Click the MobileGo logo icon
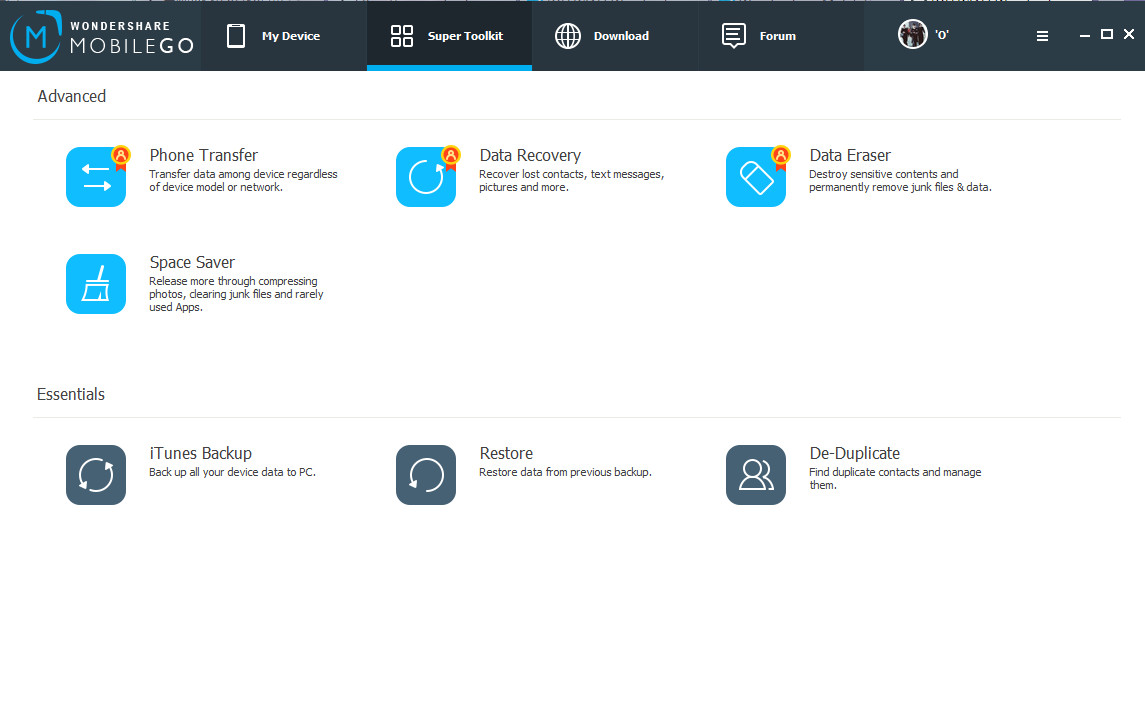Image resolution: width=1145 pixels, height=708 pixels. (35, 37)
